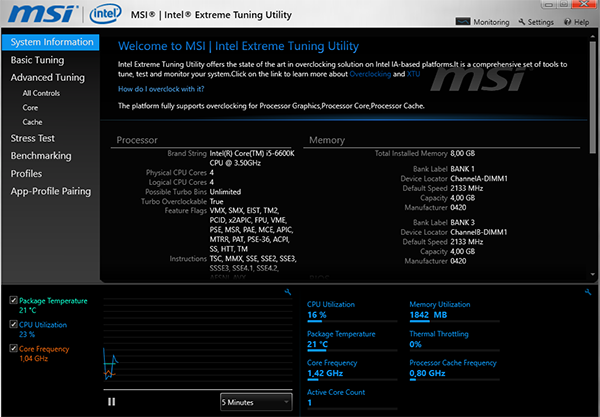600x417 pixels.
Task: Open 'How do I overclock with it?' link
Action: [161, 89]
